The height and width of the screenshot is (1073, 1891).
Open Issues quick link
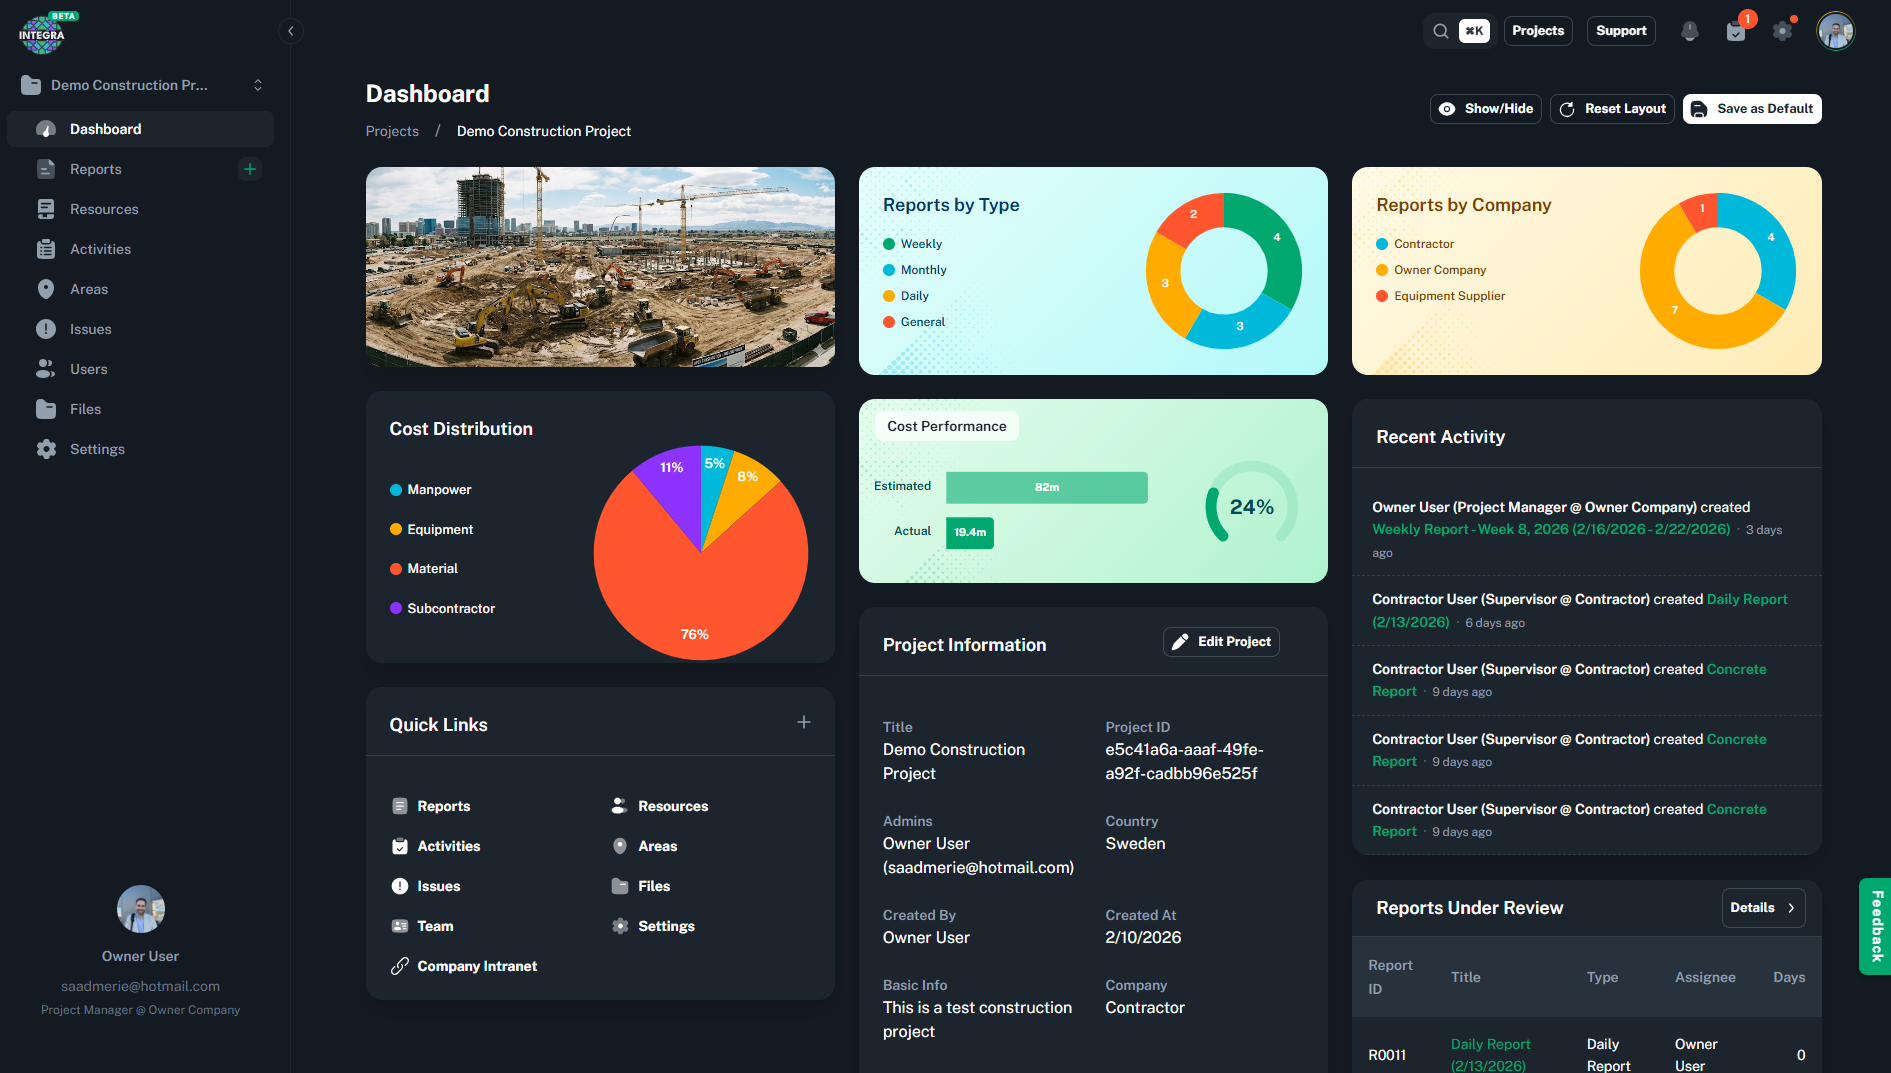pos(426,886)
